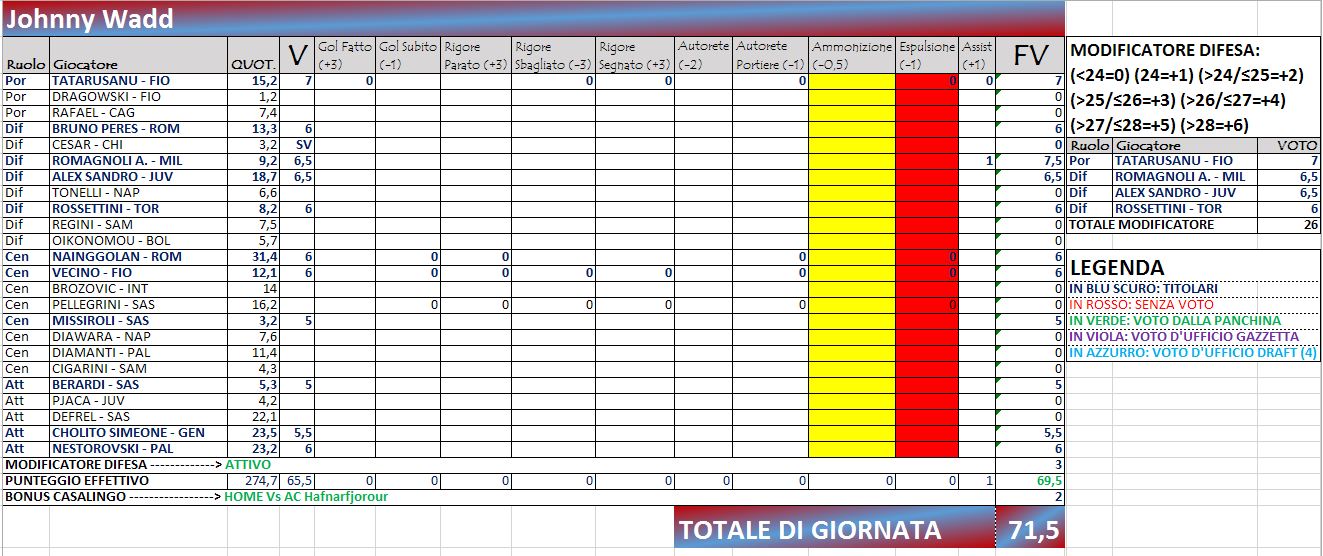Click the 'DRAGOWSKI - FIO' player cell
Image resolution: width=1323 pixels, height=556 pixels.
(138, 96)
